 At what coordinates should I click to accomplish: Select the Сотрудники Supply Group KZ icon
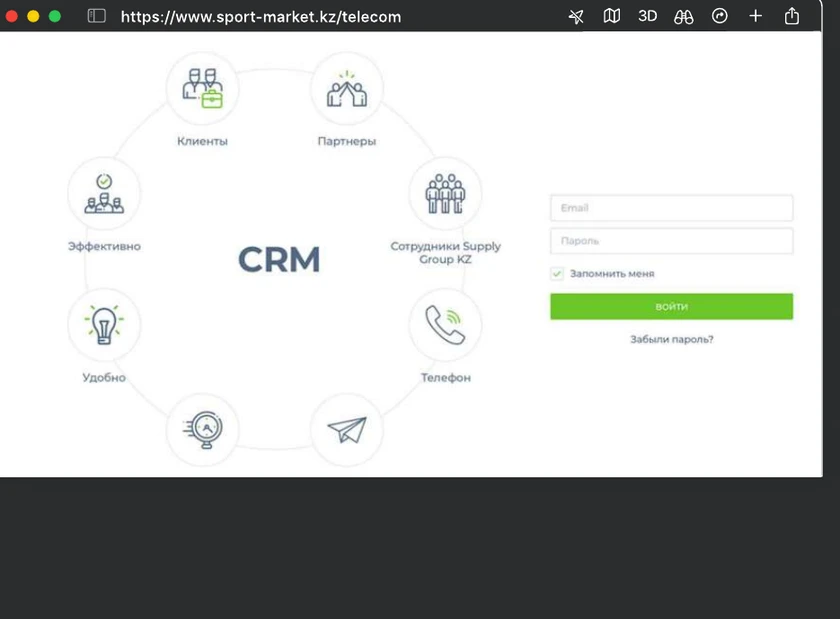pos(445,193)
